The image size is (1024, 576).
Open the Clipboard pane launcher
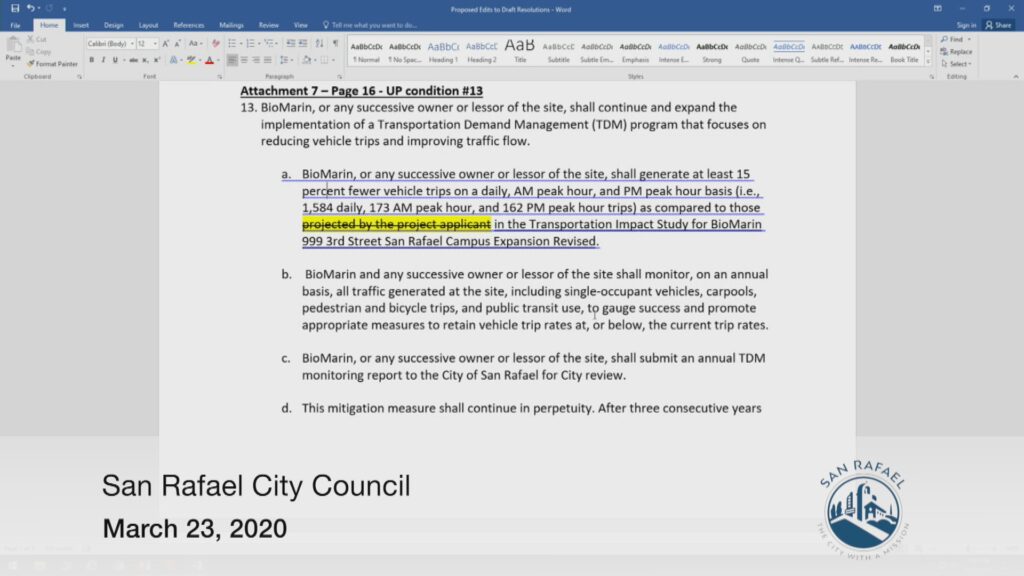[80, 77]
